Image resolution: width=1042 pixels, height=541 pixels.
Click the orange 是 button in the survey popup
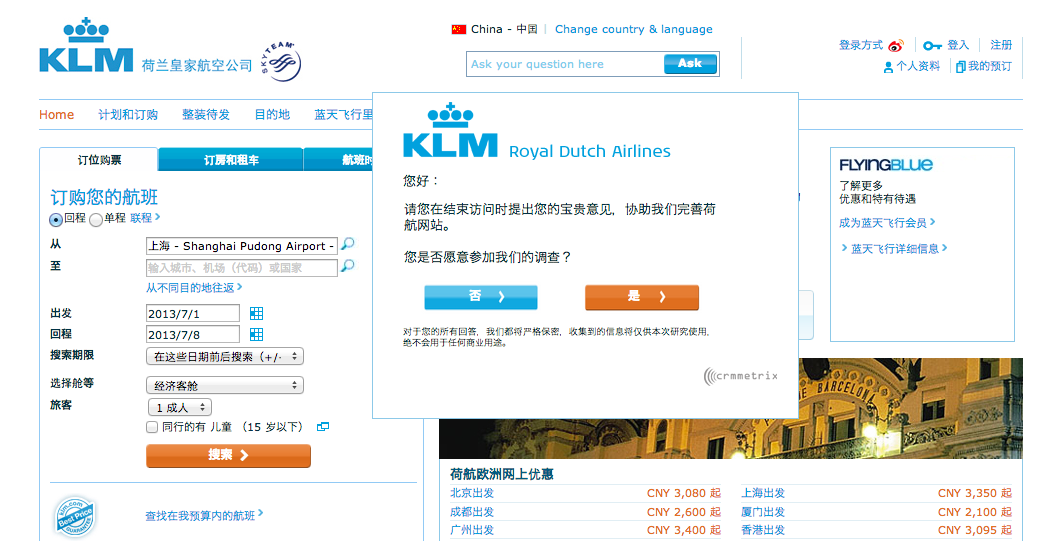[x=641, y=297]
